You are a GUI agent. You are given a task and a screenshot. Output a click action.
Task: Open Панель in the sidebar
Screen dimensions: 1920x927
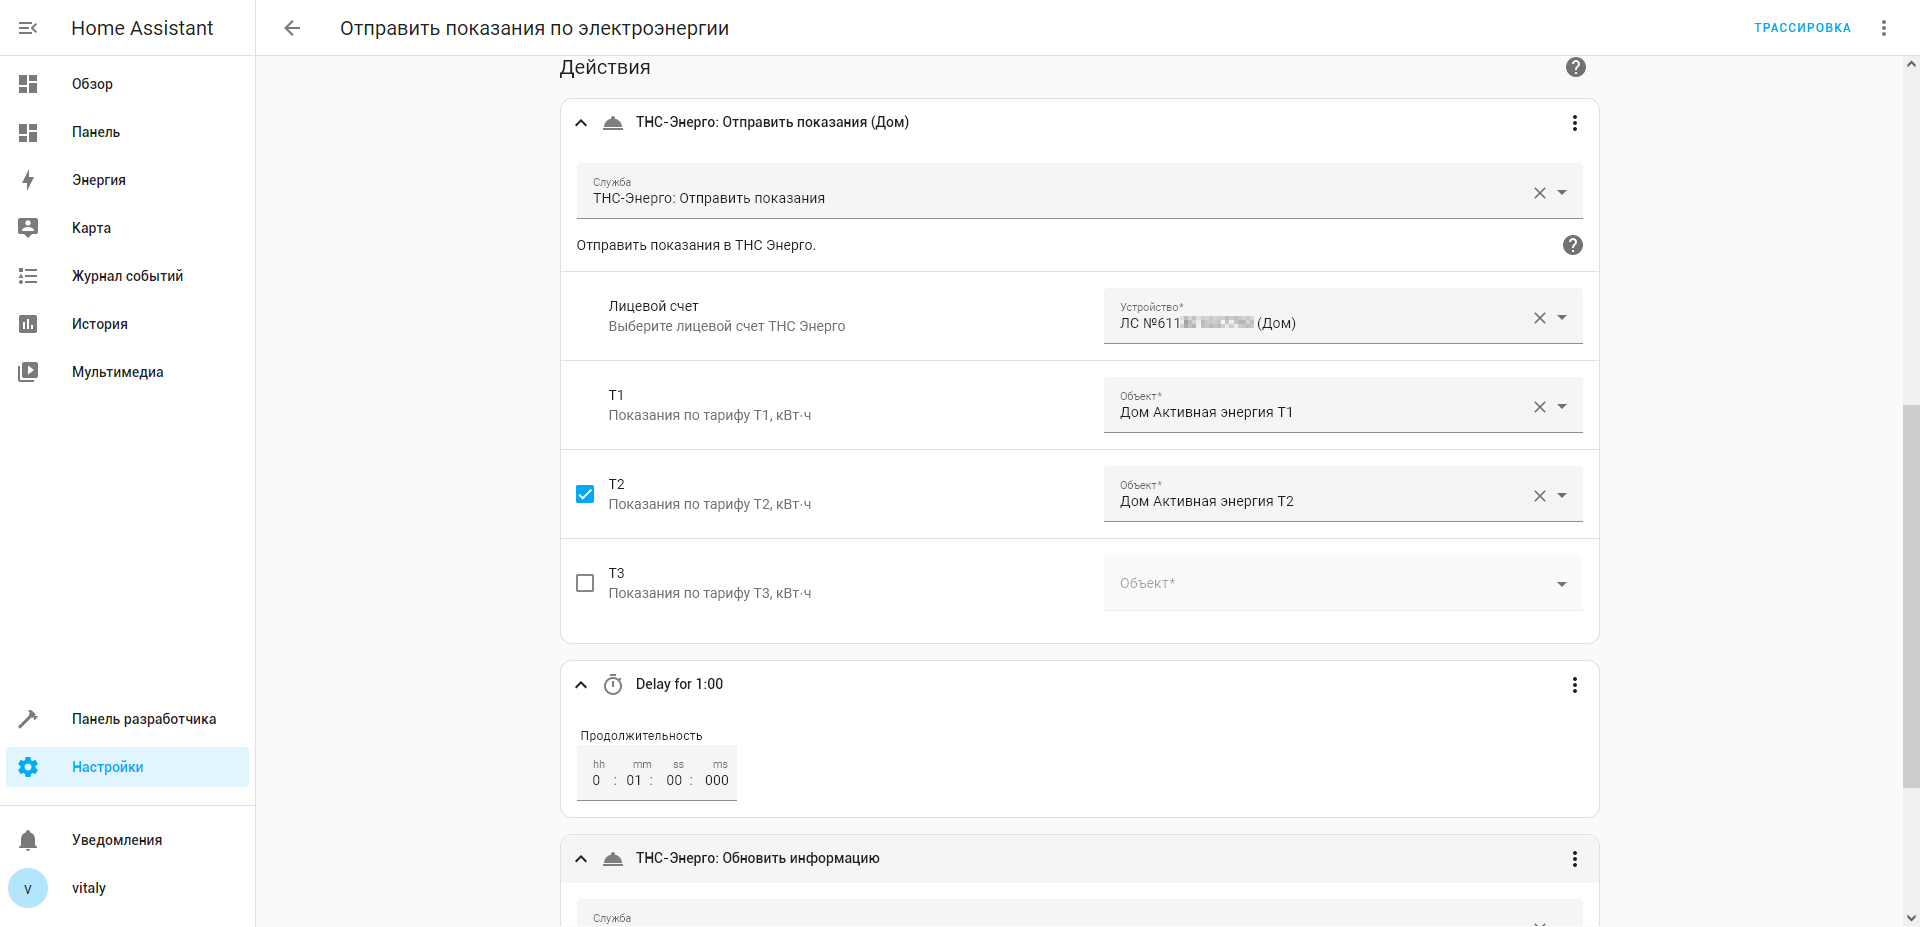pos(128,132)
